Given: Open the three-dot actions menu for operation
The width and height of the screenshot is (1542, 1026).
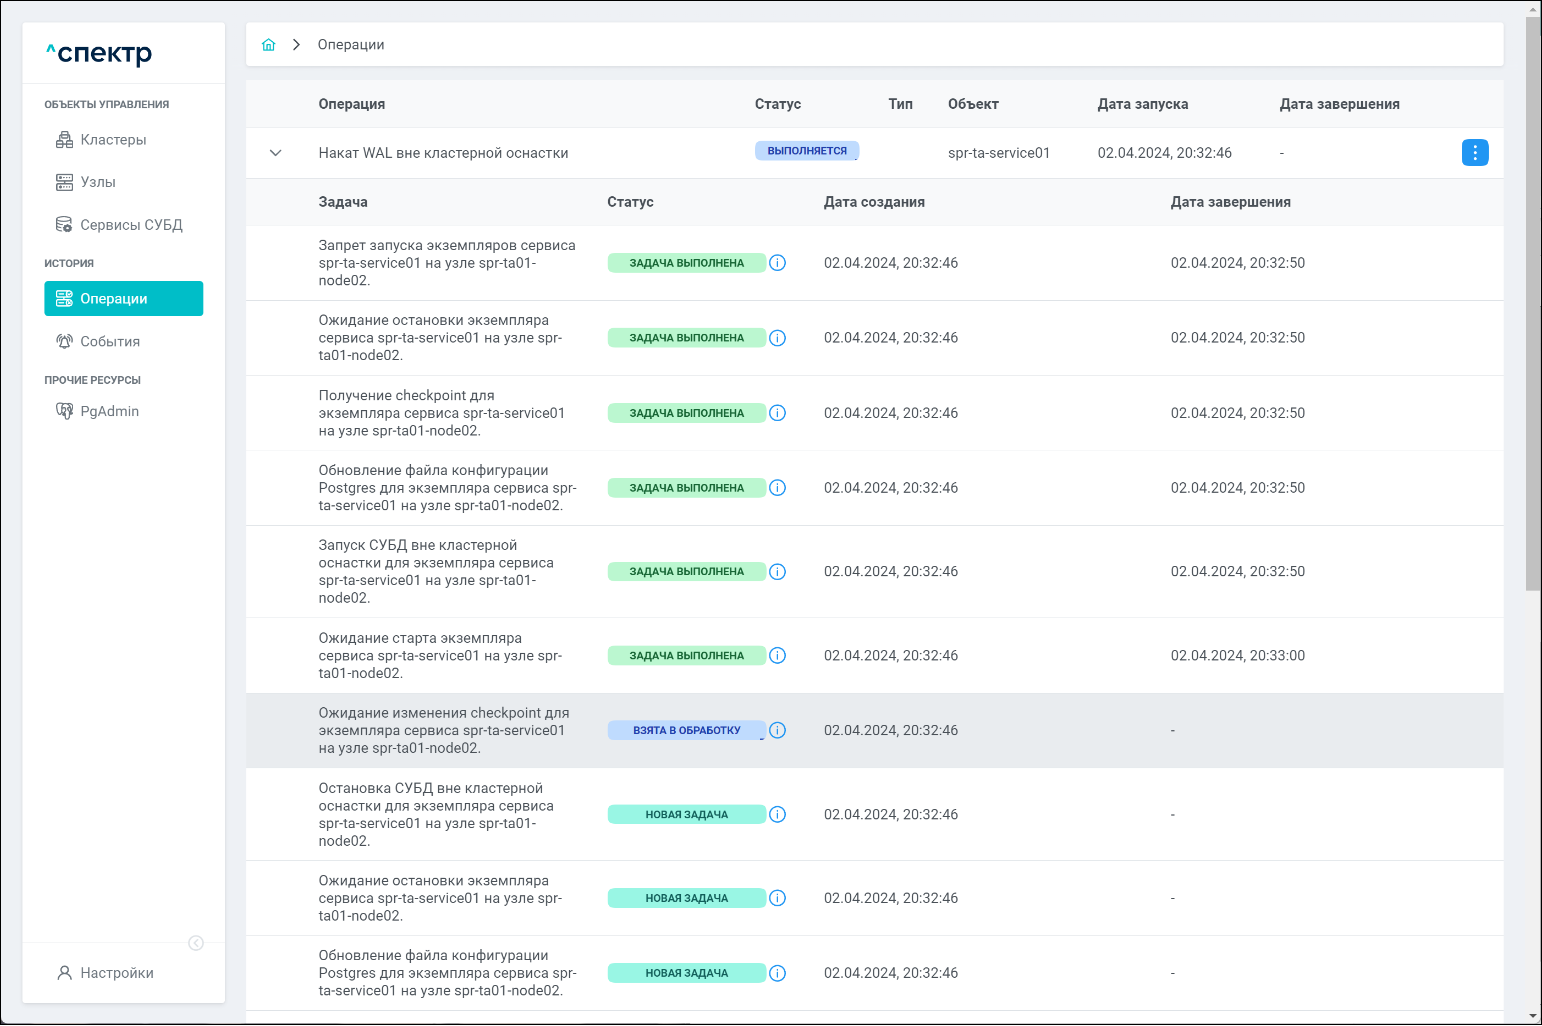Looking at the screenshot, I should [x=1474, y=153].
